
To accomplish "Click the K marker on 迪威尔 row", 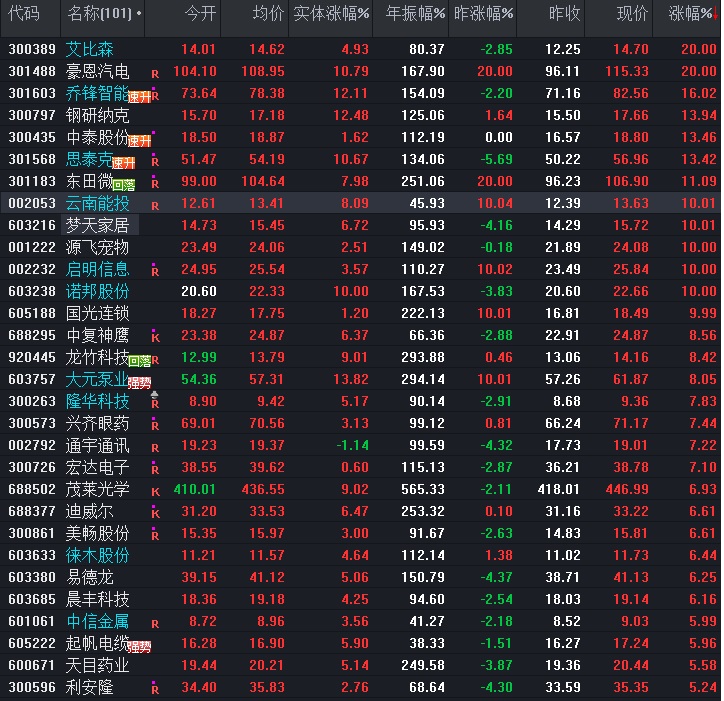I will (155, 513).
